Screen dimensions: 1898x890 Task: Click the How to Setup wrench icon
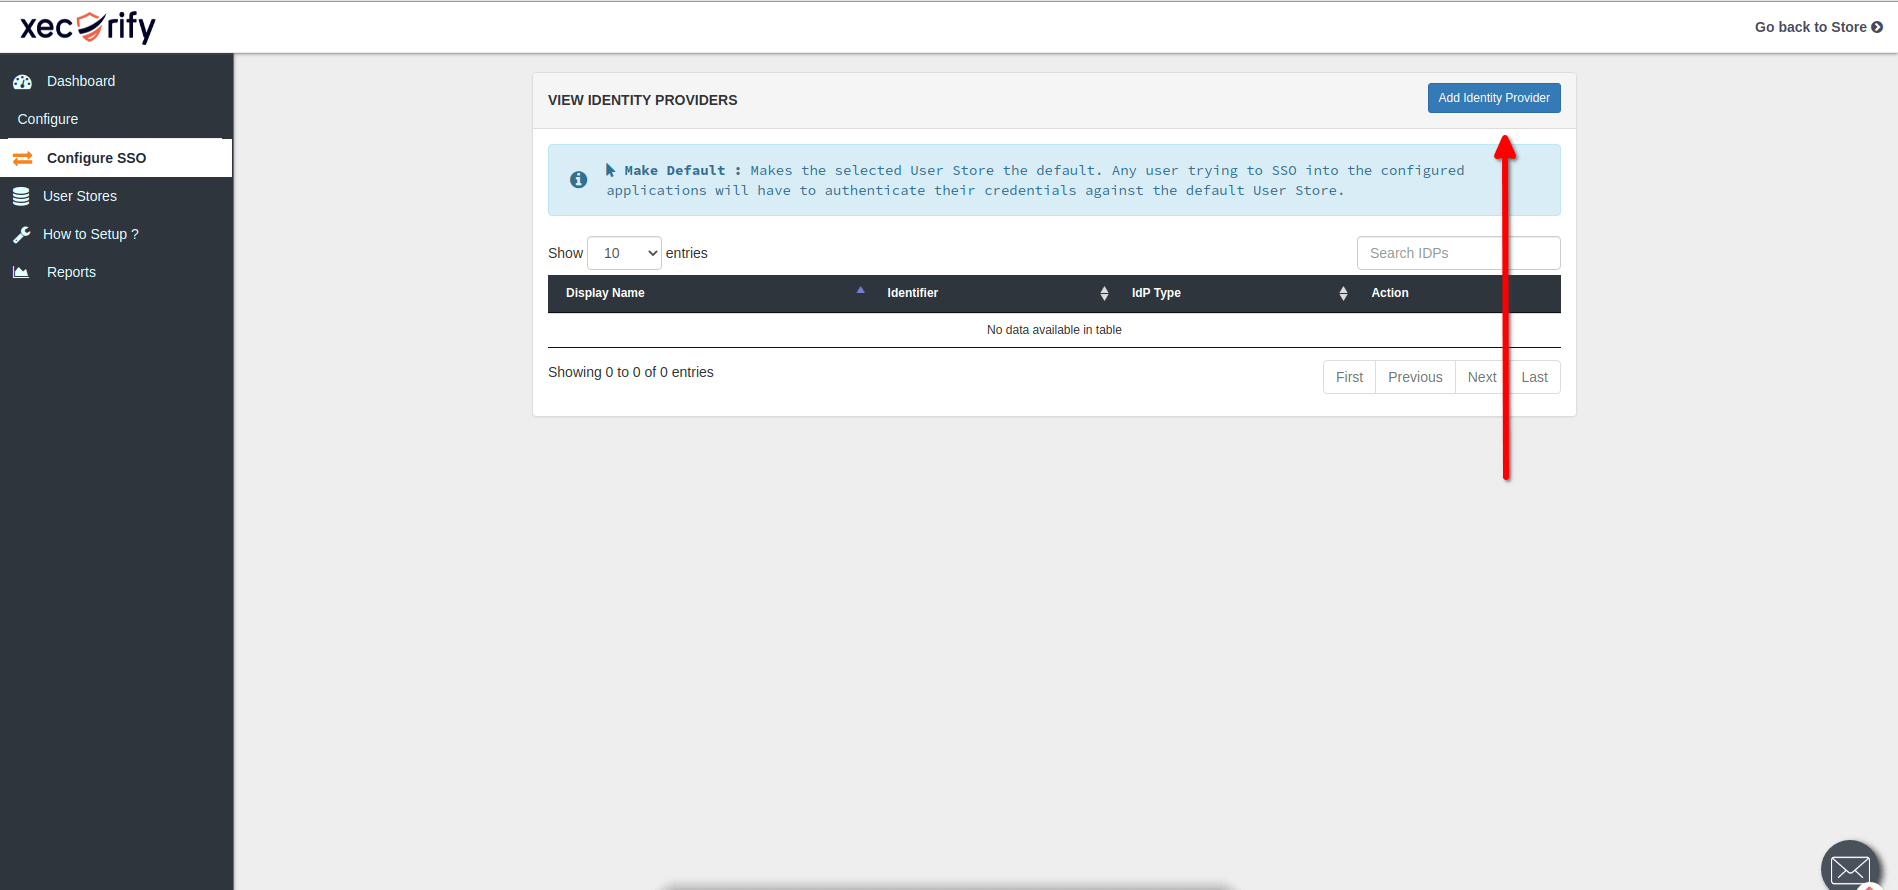coord(21,235)
